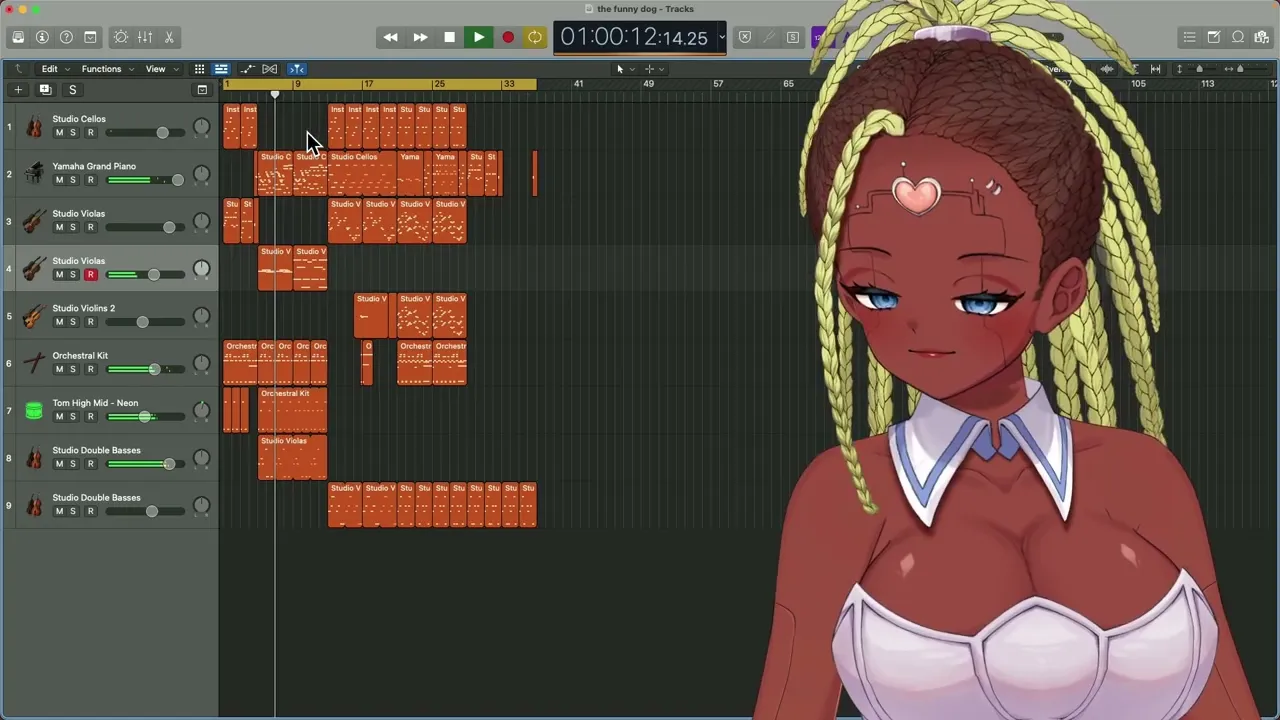The height and width of the screenshot is (720, 1280).
Task: Click the time position display 01:00:12:14.25
Action: pos(634,38)
